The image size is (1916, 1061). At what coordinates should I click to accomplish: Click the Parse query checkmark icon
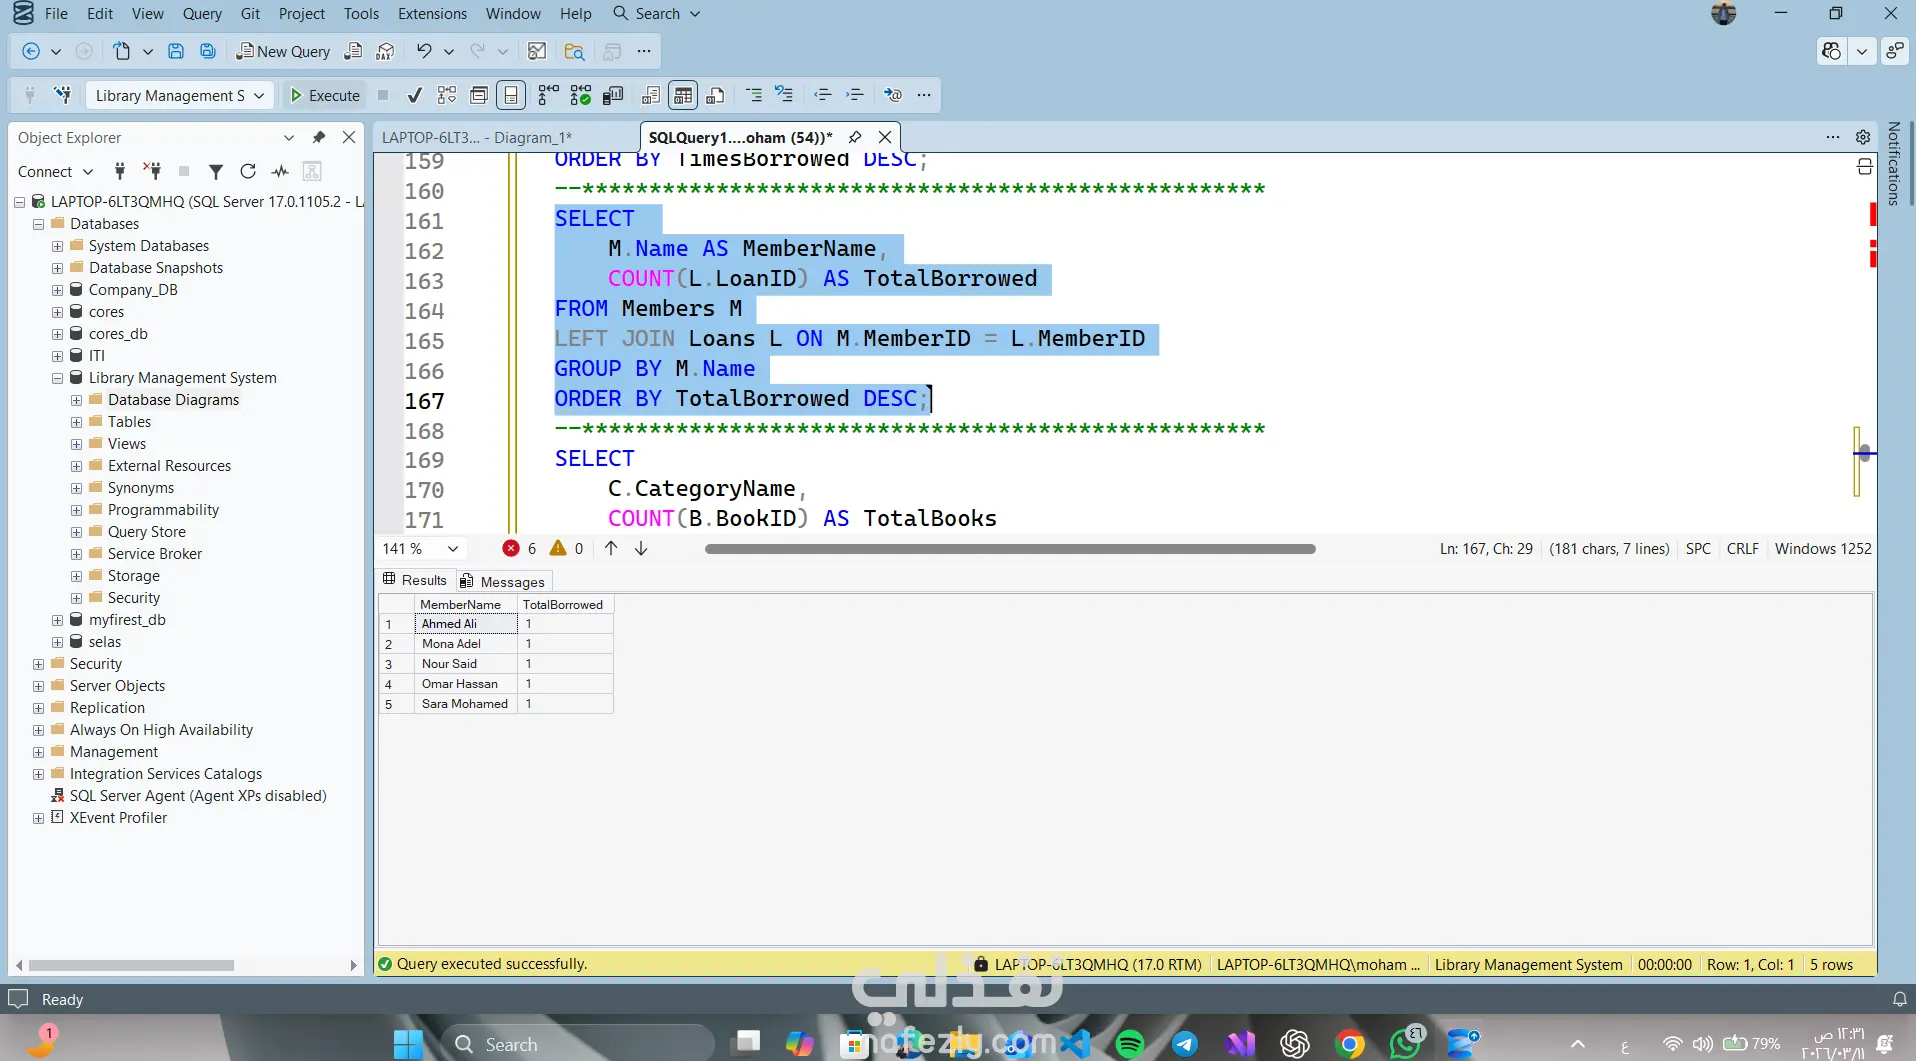(x=414, y=95)
